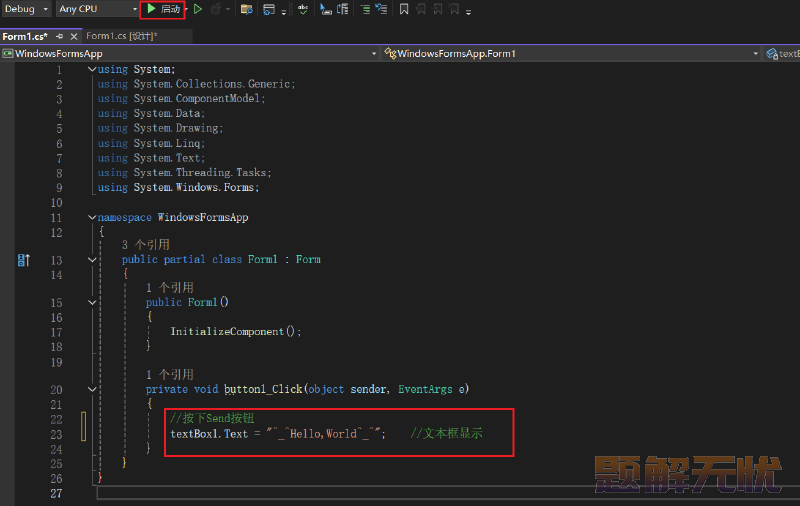Open the find in files folder icon
Viewport: 800px width, 506px height.
[x=246, y=9]
